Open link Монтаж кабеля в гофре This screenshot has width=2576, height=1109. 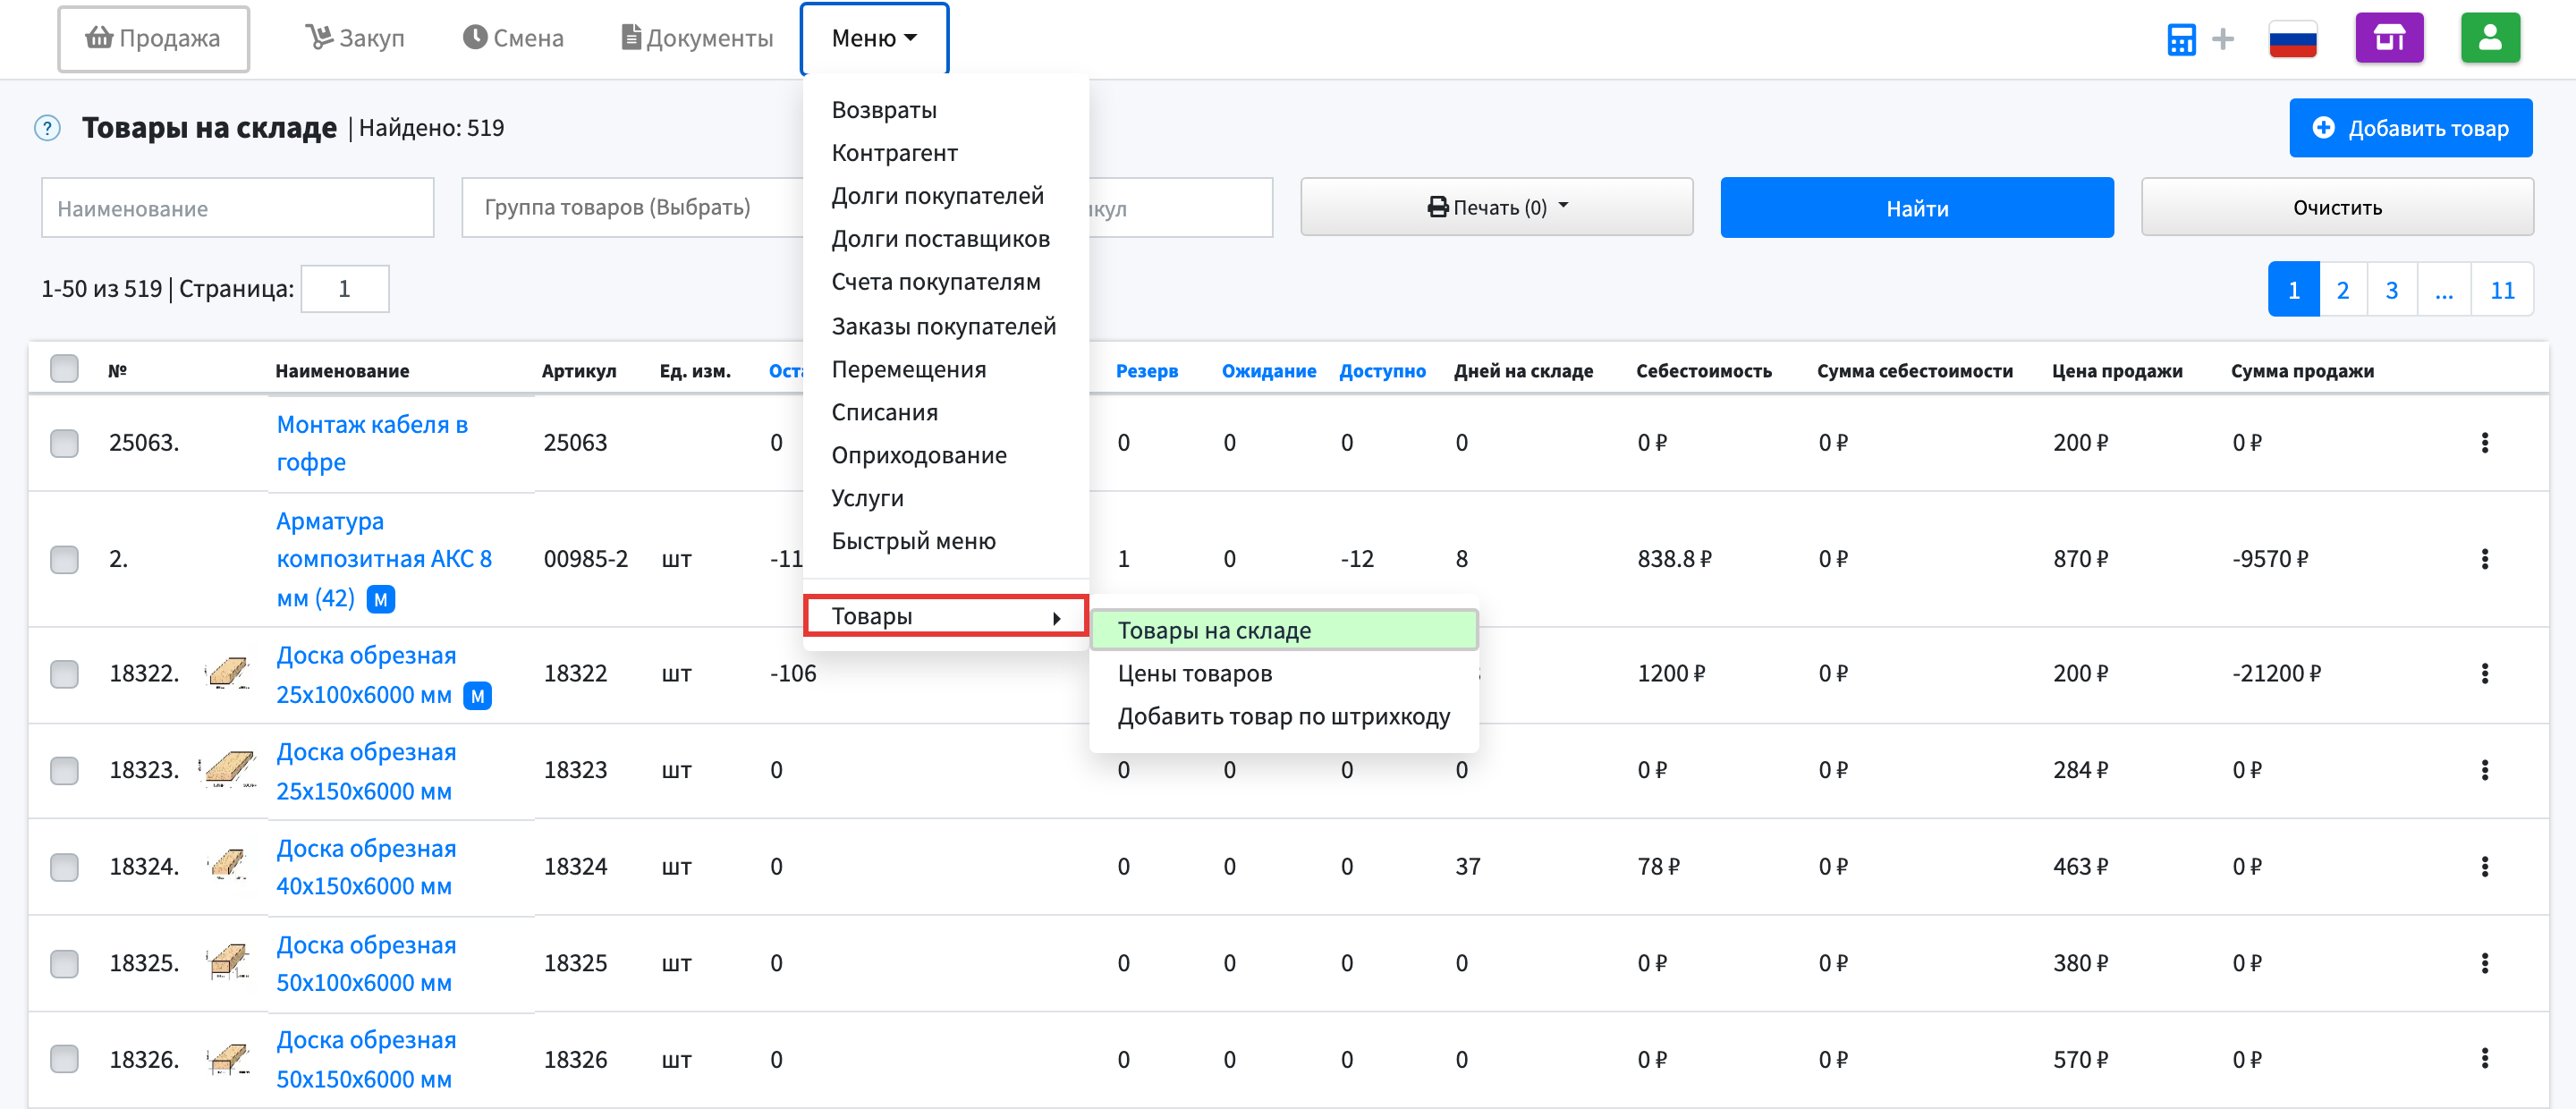click(x=372, y=443)
